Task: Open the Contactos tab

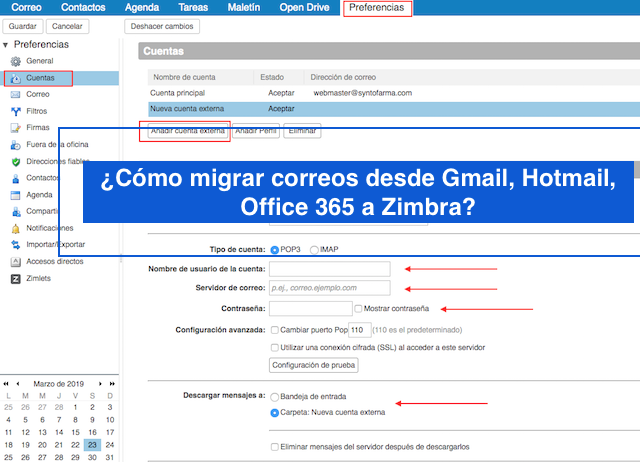Action: (x=83, y=7)
